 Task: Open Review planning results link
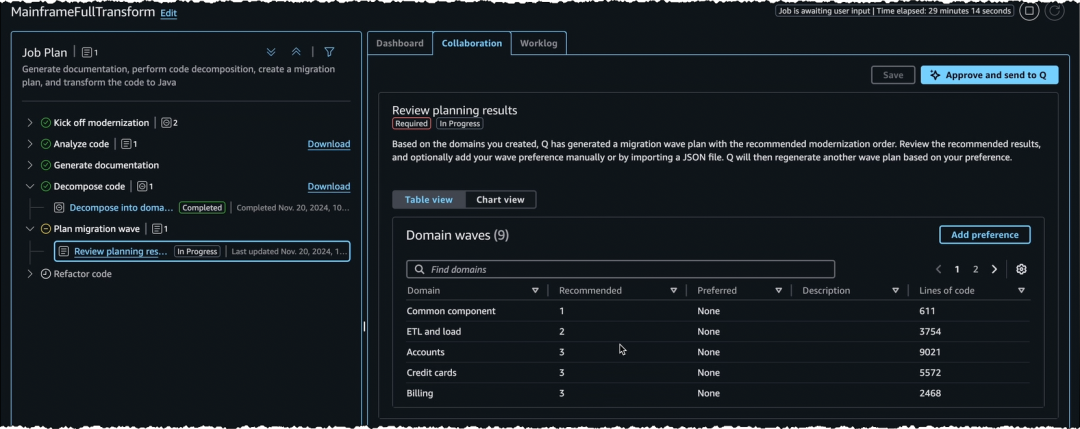(x=121, y=251)
